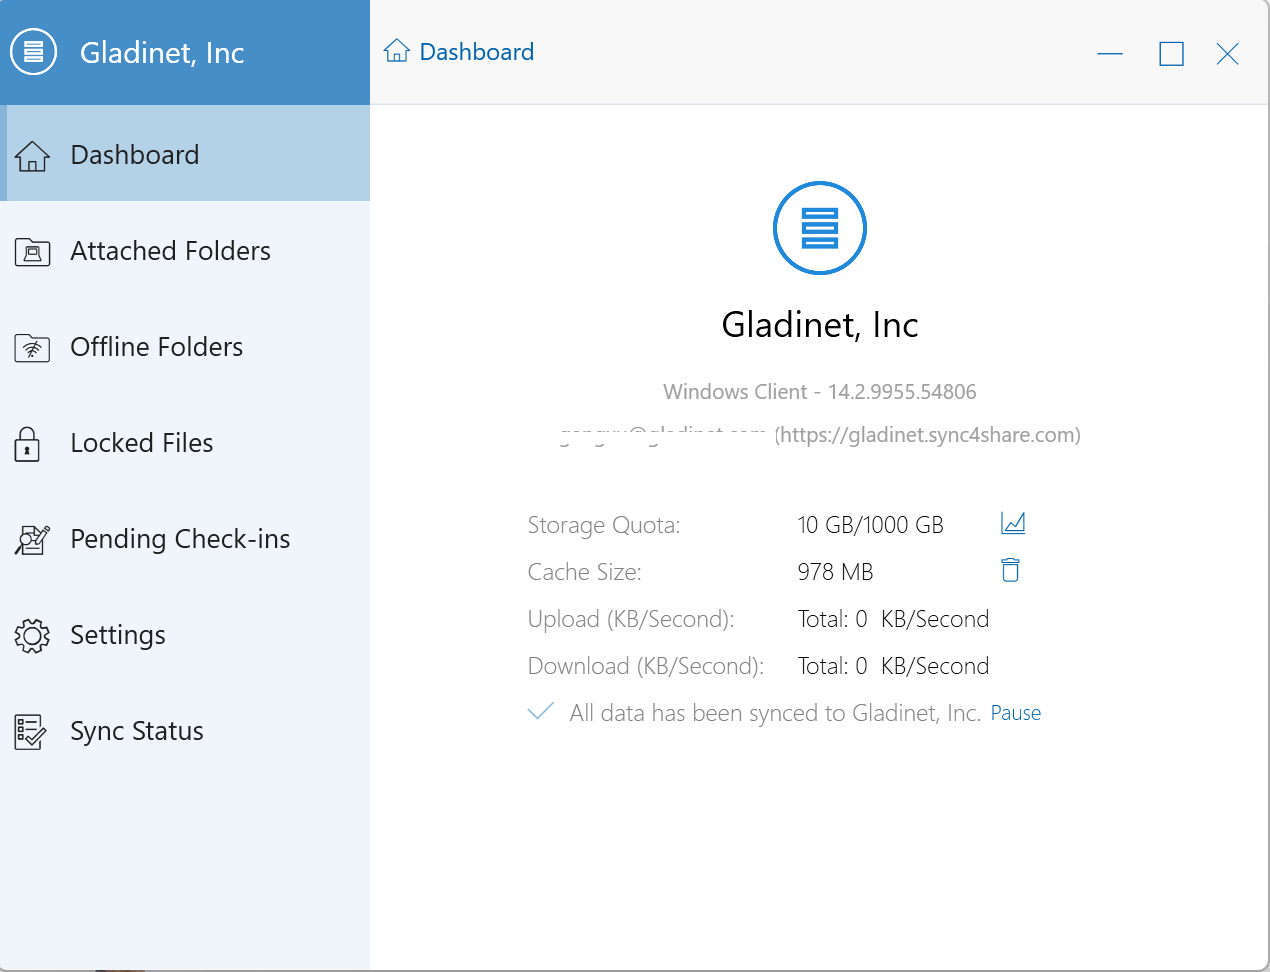The height and width of the screenshot is (972, 1270).
Task: Click the Gladinet logo icon in sidebar header
Action: click(x=33, y=50)
